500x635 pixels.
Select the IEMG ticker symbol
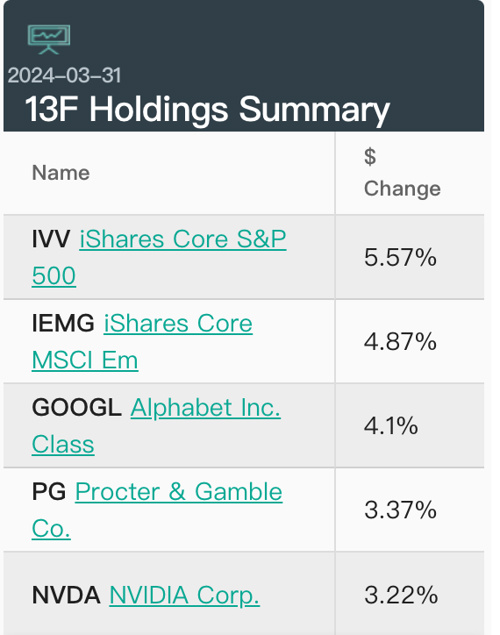[x=63, y=323]
